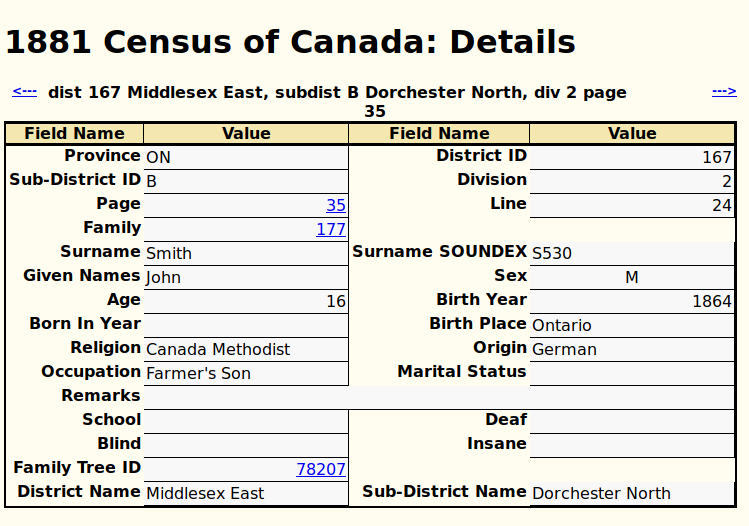Click the Religion value Canada Methodist
This screenshot has height=526, width=749.
point(218,349)
